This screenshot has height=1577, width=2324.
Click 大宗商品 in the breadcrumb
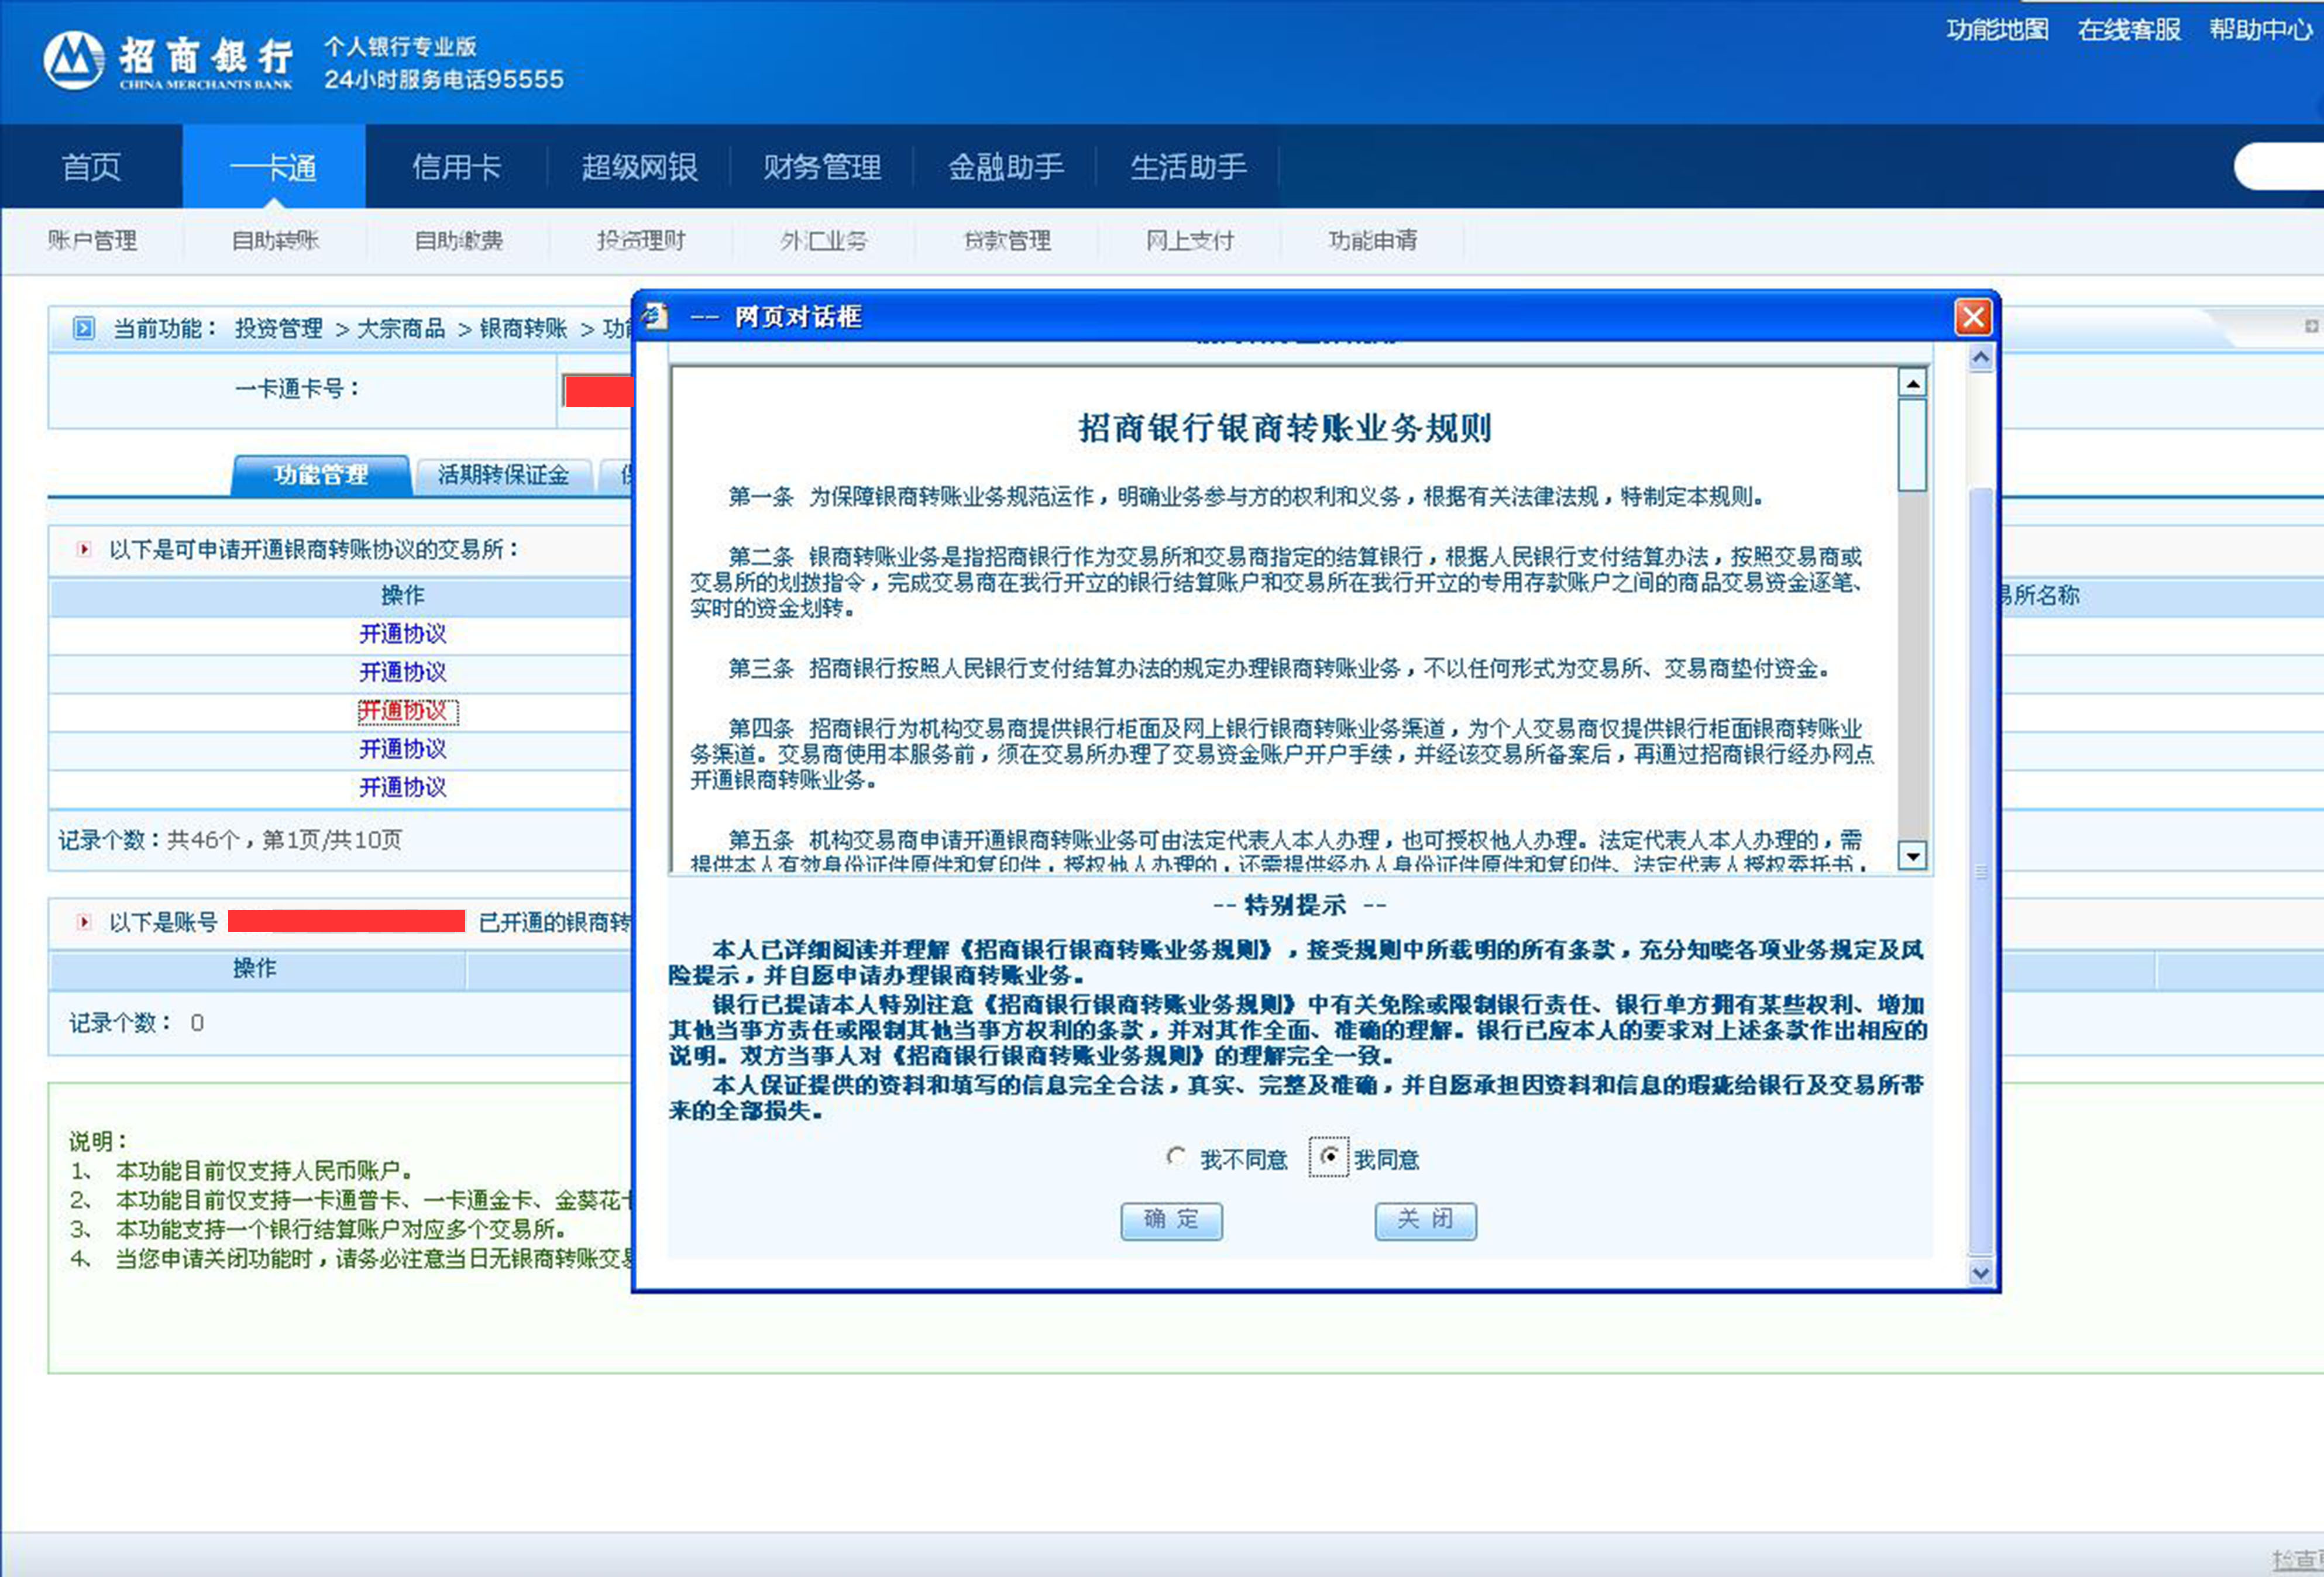coord(401,329)
